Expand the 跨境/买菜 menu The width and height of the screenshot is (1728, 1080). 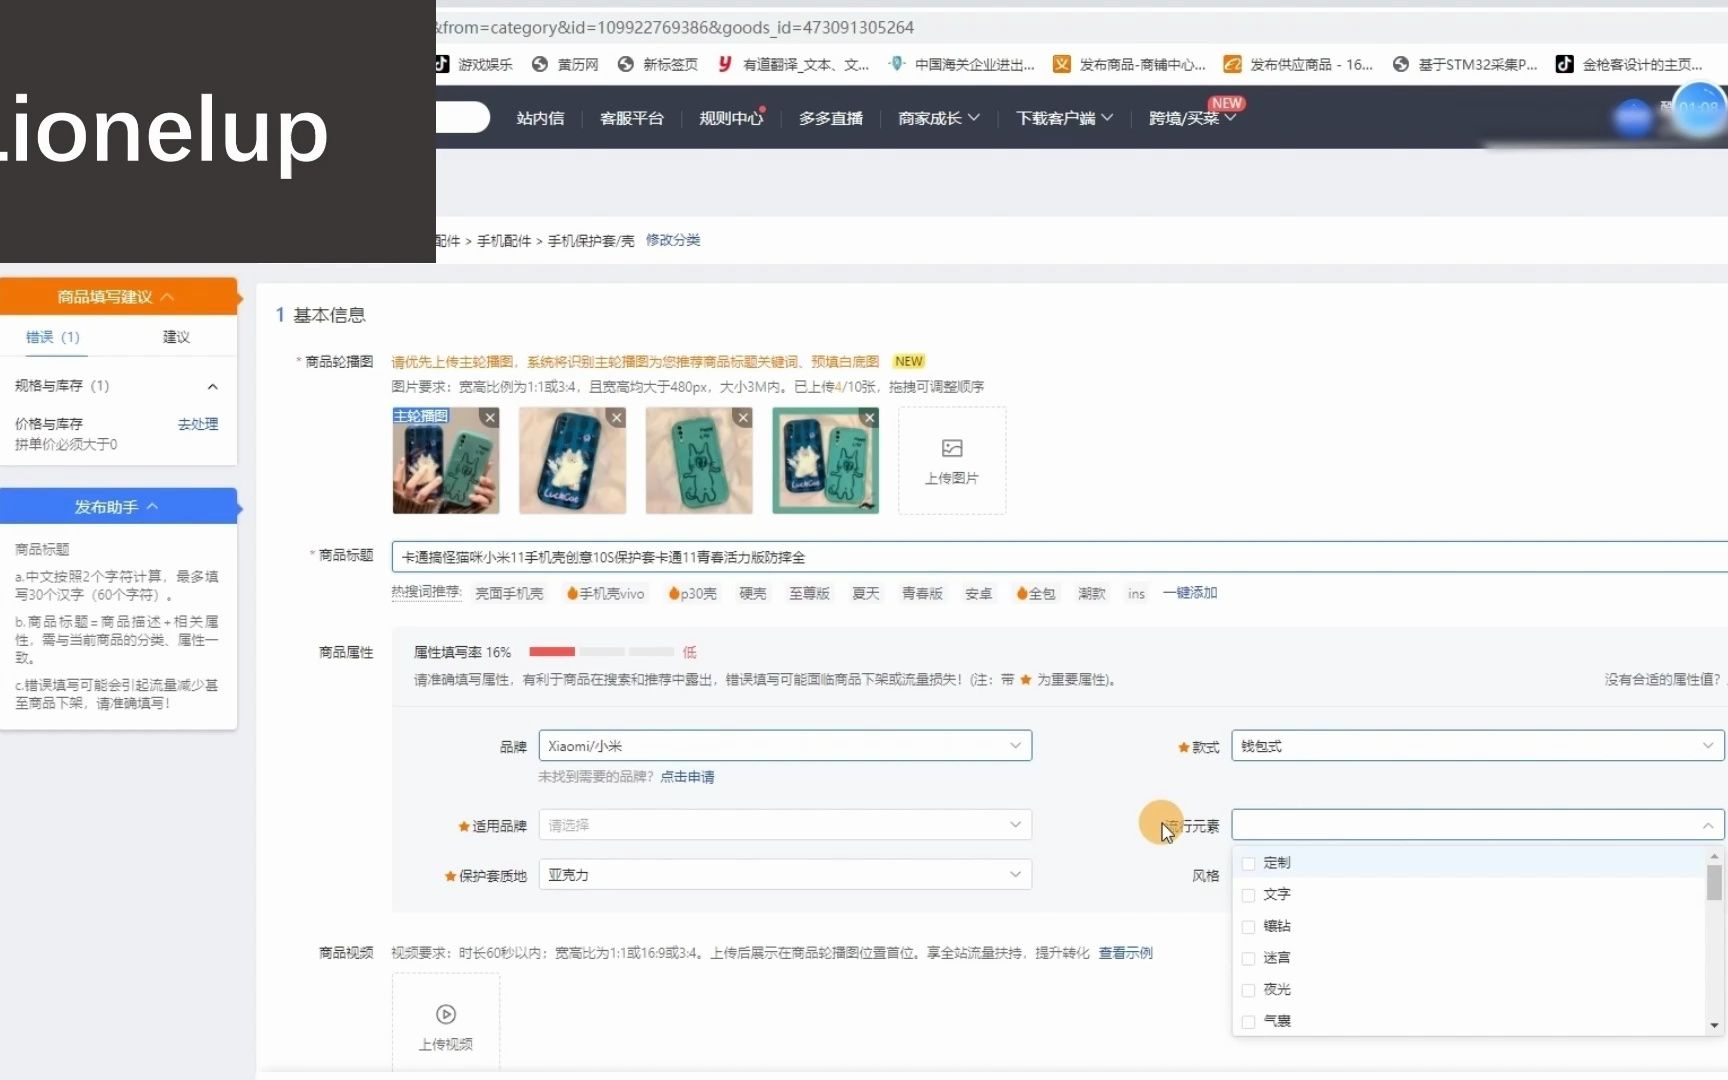(1192, 118)
